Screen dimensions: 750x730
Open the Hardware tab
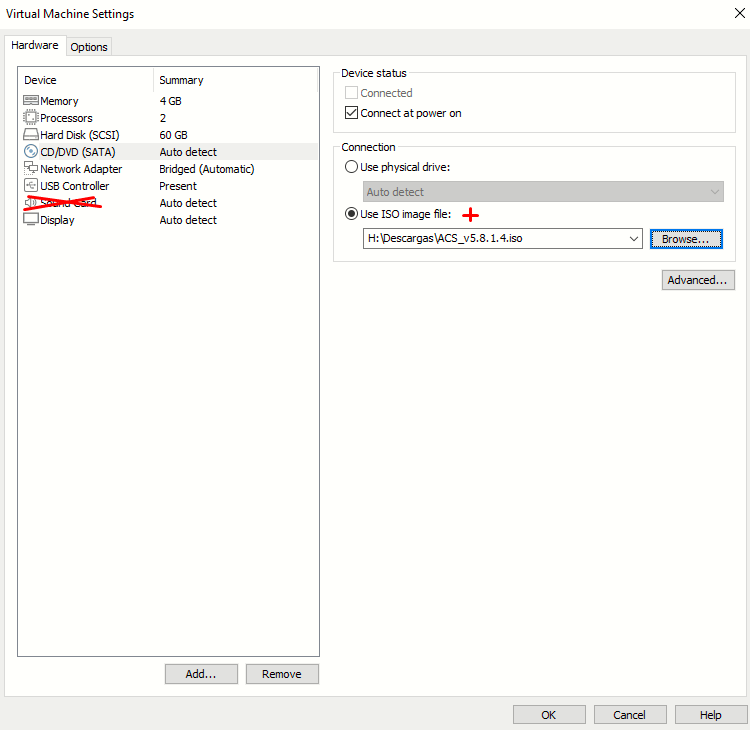[35, 45]
